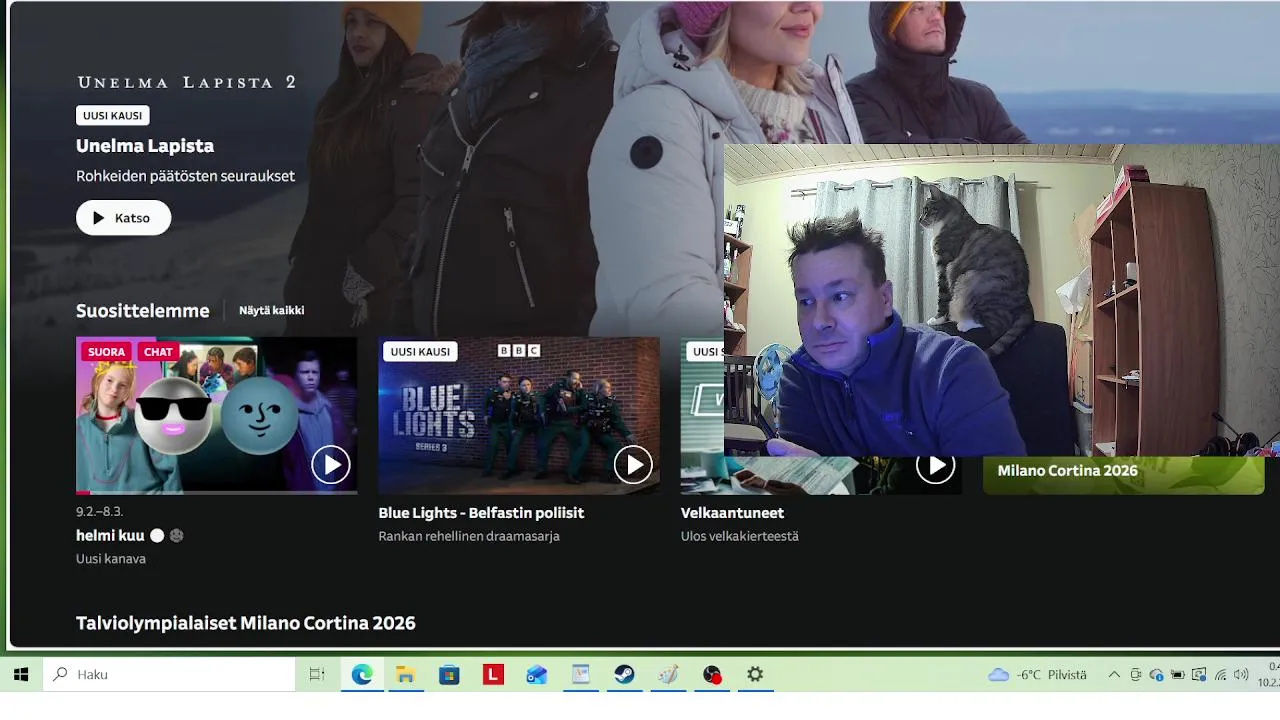
Task: Open the Outlook mail app in the taskbar
Action: click(537, 675)
